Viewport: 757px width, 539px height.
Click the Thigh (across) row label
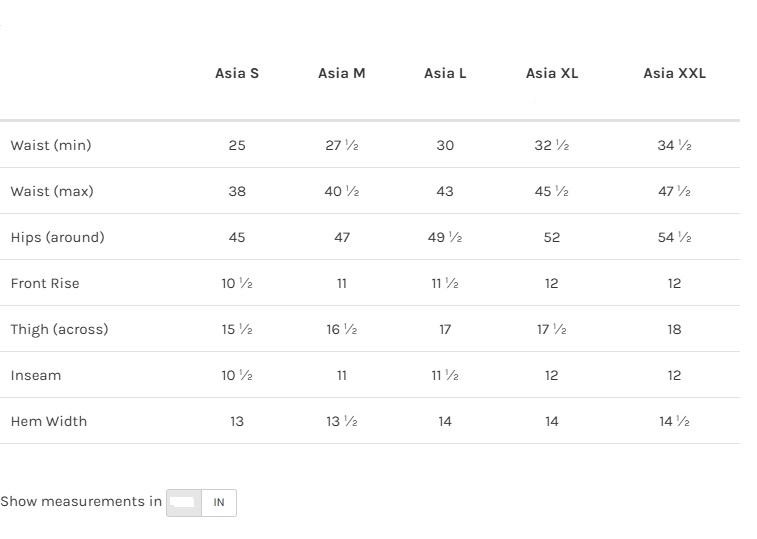click(x=59, y=329)
